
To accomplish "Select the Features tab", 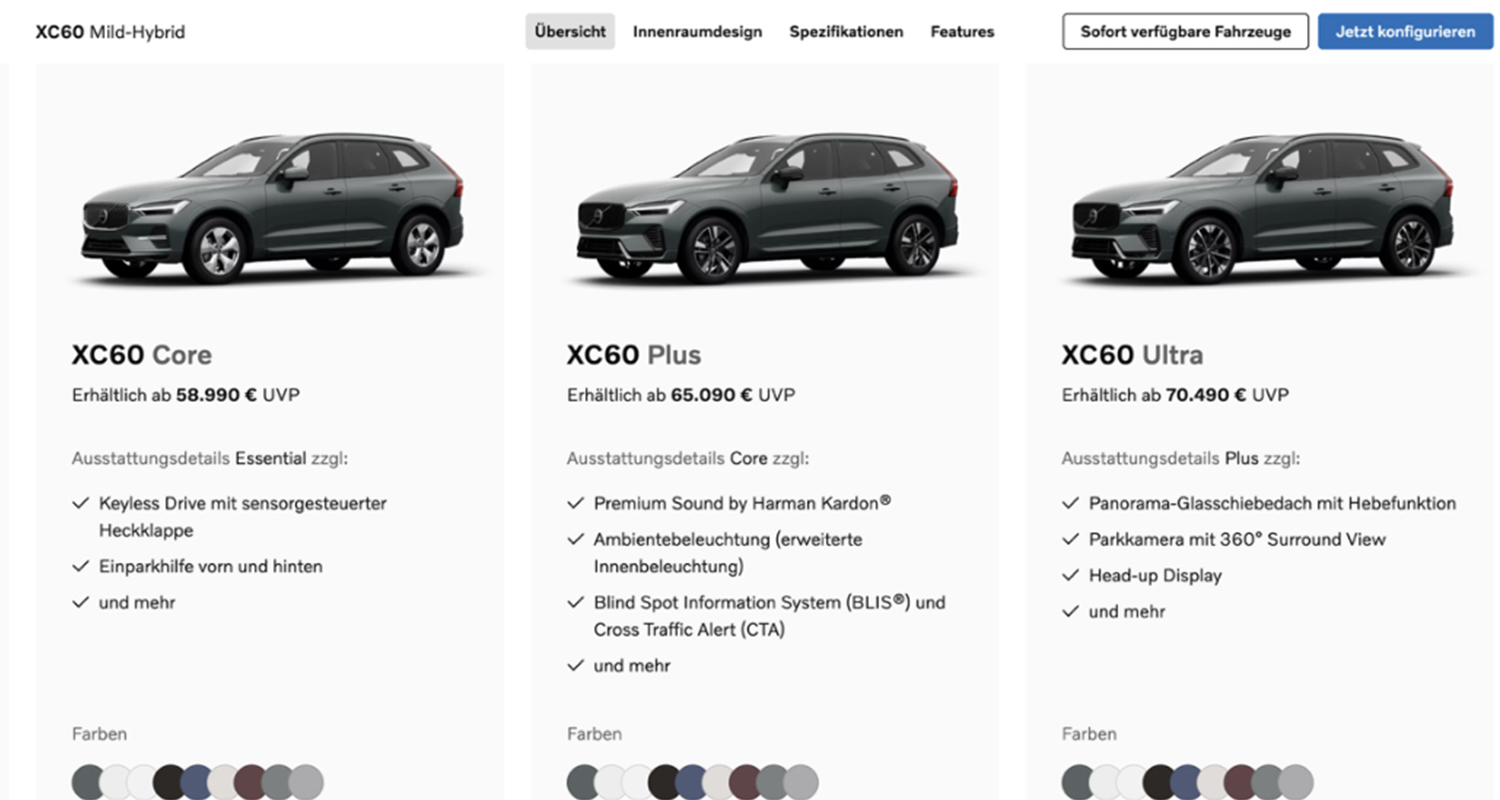I will (x=962, y=32).
